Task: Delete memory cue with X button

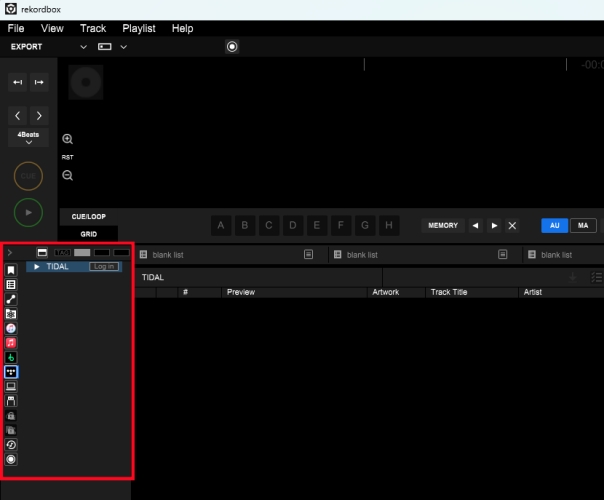Action: click(x=512, y=225)
